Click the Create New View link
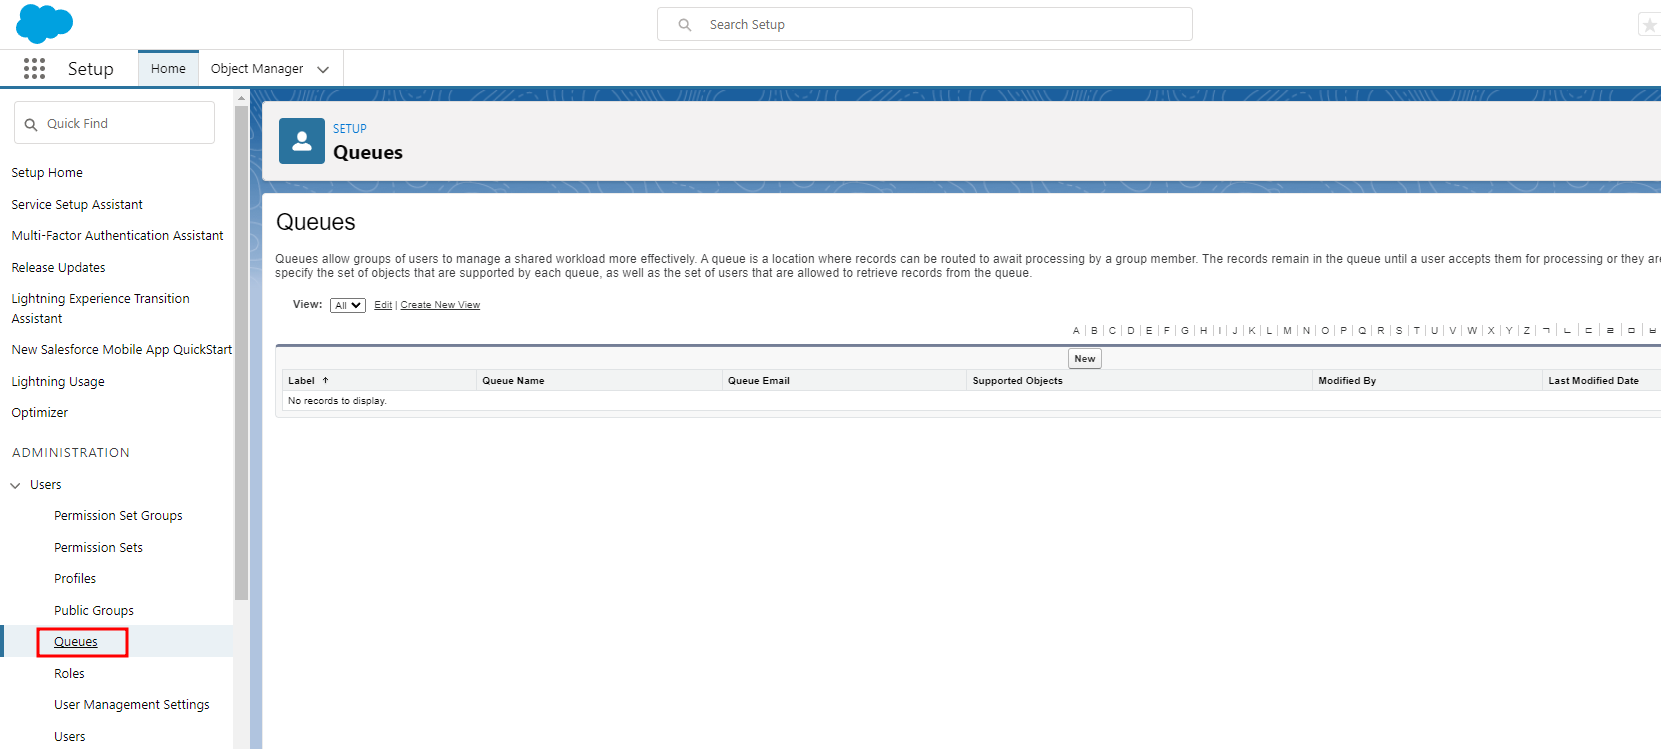 440,305
